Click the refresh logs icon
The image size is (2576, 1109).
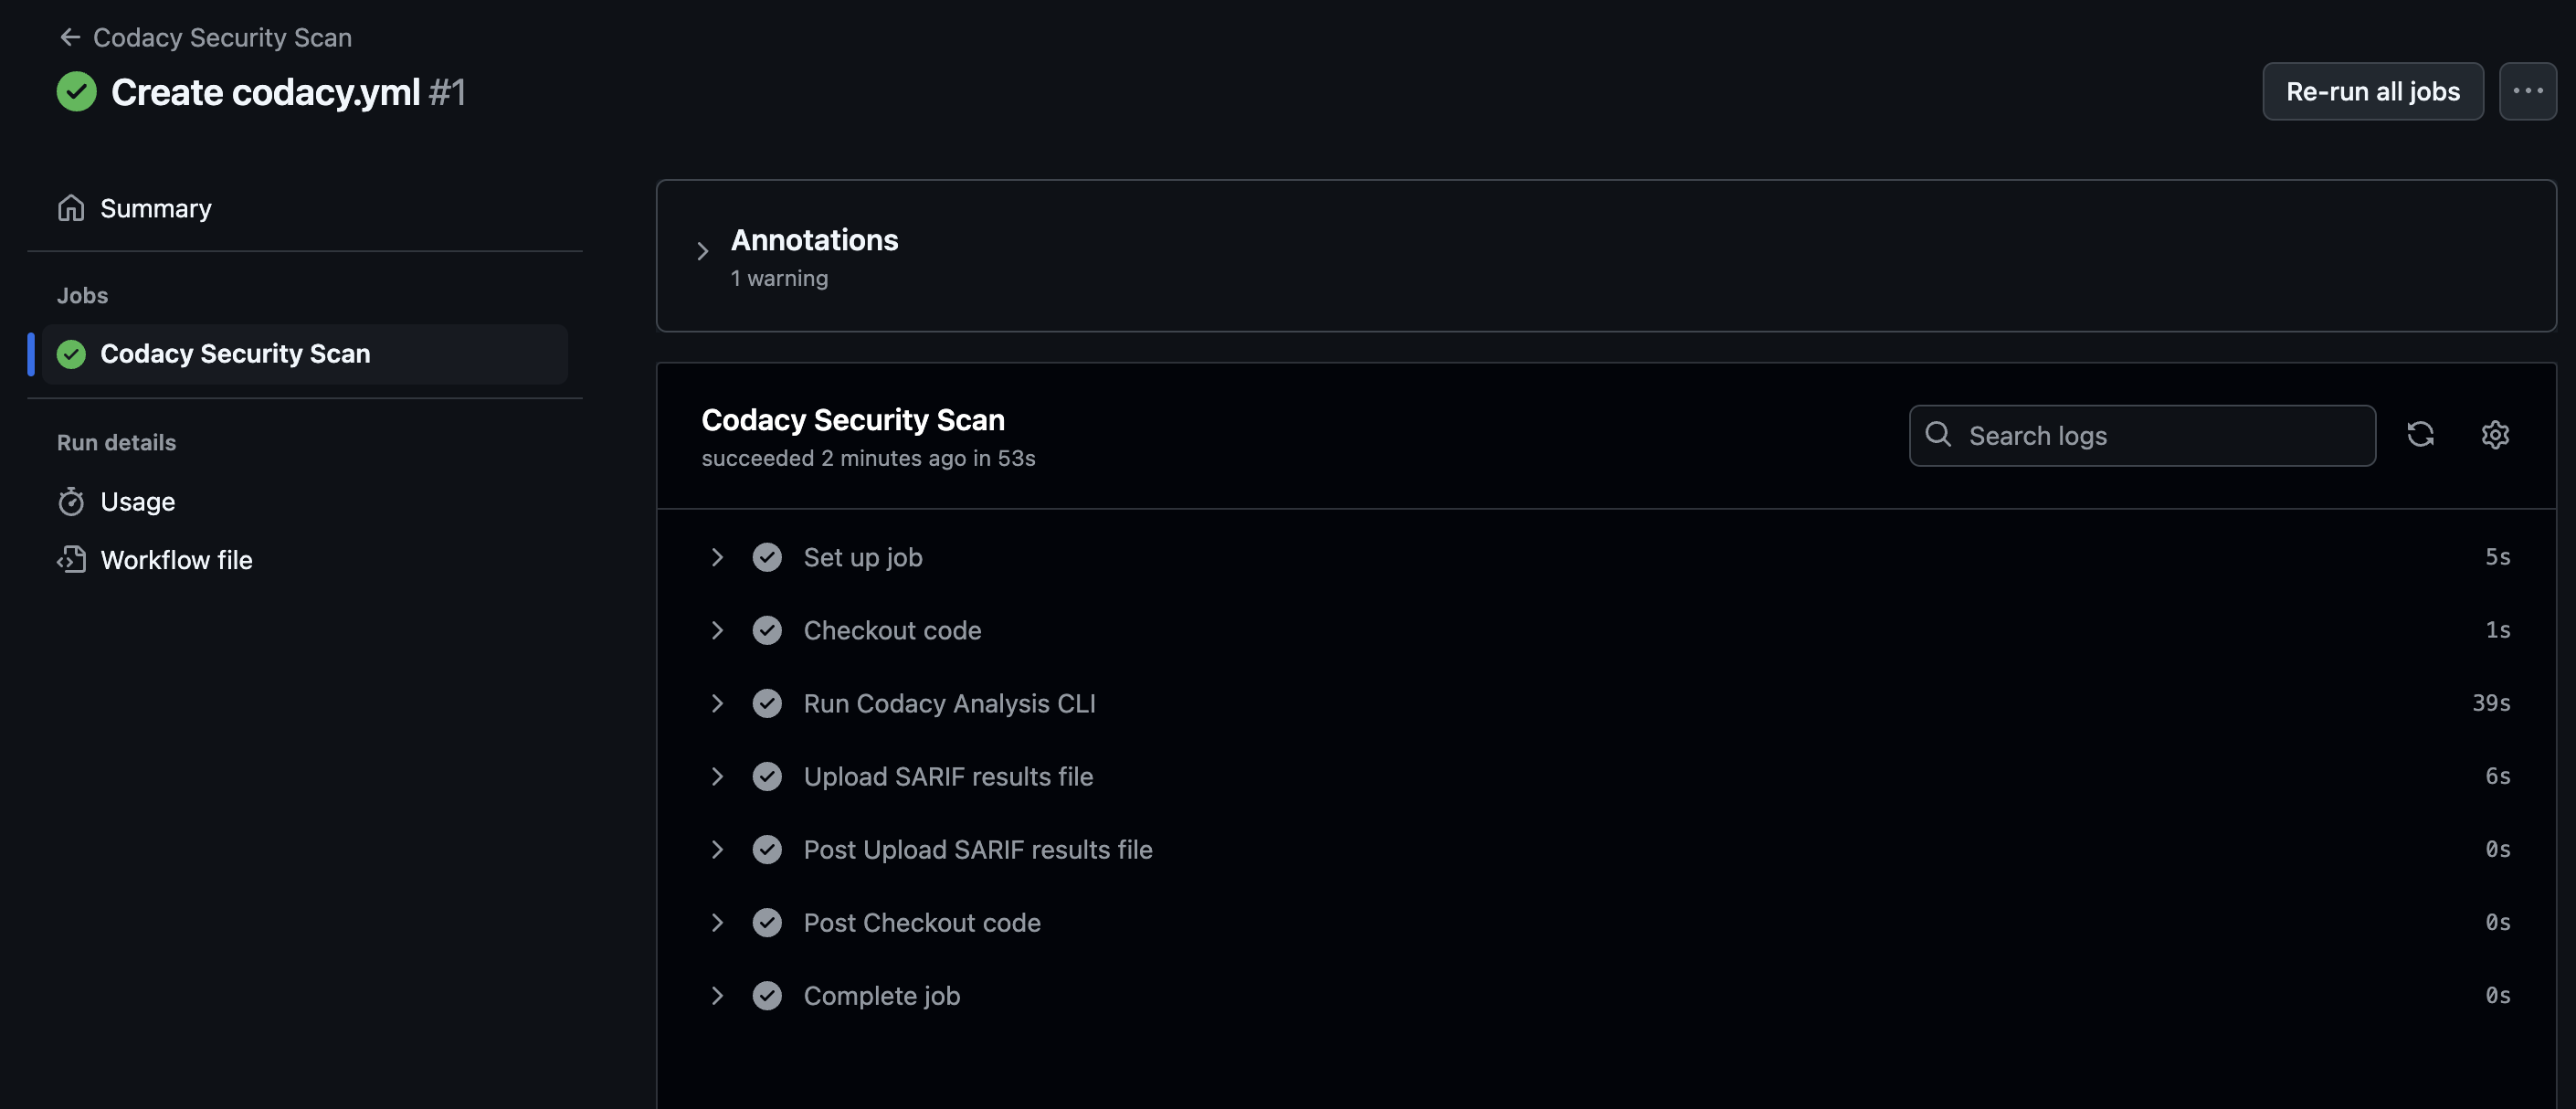pos(2420,435)
